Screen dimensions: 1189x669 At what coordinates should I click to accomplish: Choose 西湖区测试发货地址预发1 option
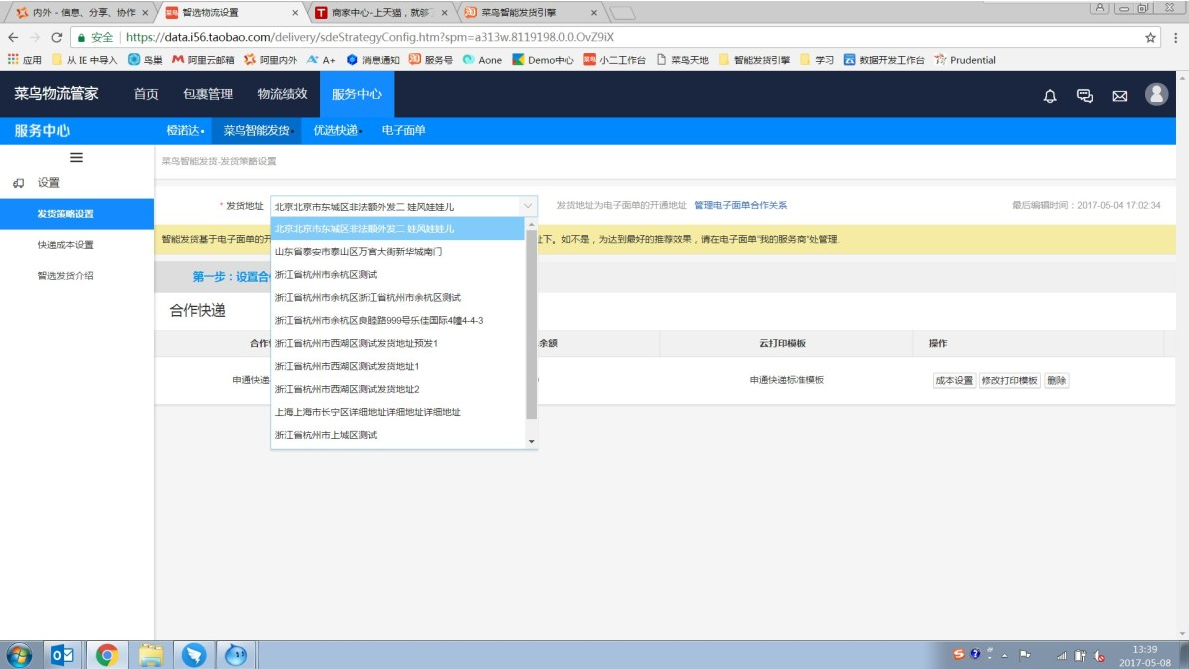[398, 343]
